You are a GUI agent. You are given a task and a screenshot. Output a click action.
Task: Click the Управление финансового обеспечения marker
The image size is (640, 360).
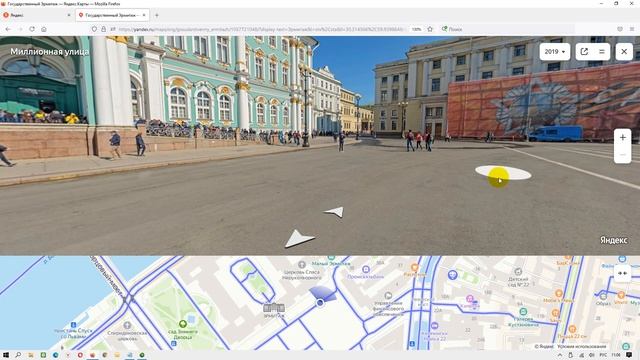pyautogui.click(x=388, y=296)
